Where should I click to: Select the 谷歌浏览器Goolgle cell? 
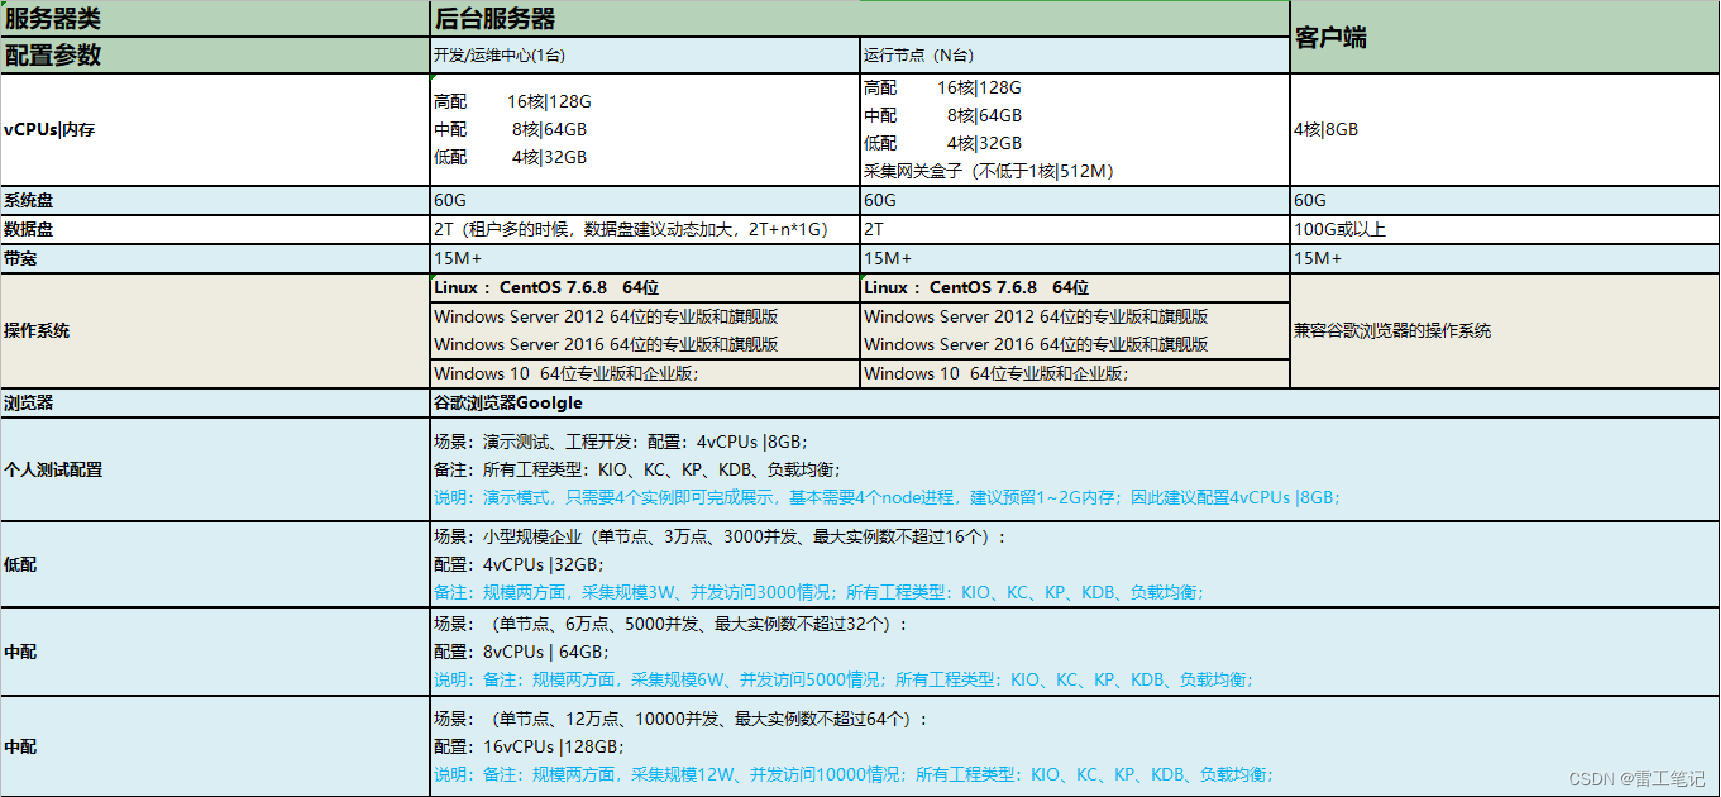[1075, 403]
